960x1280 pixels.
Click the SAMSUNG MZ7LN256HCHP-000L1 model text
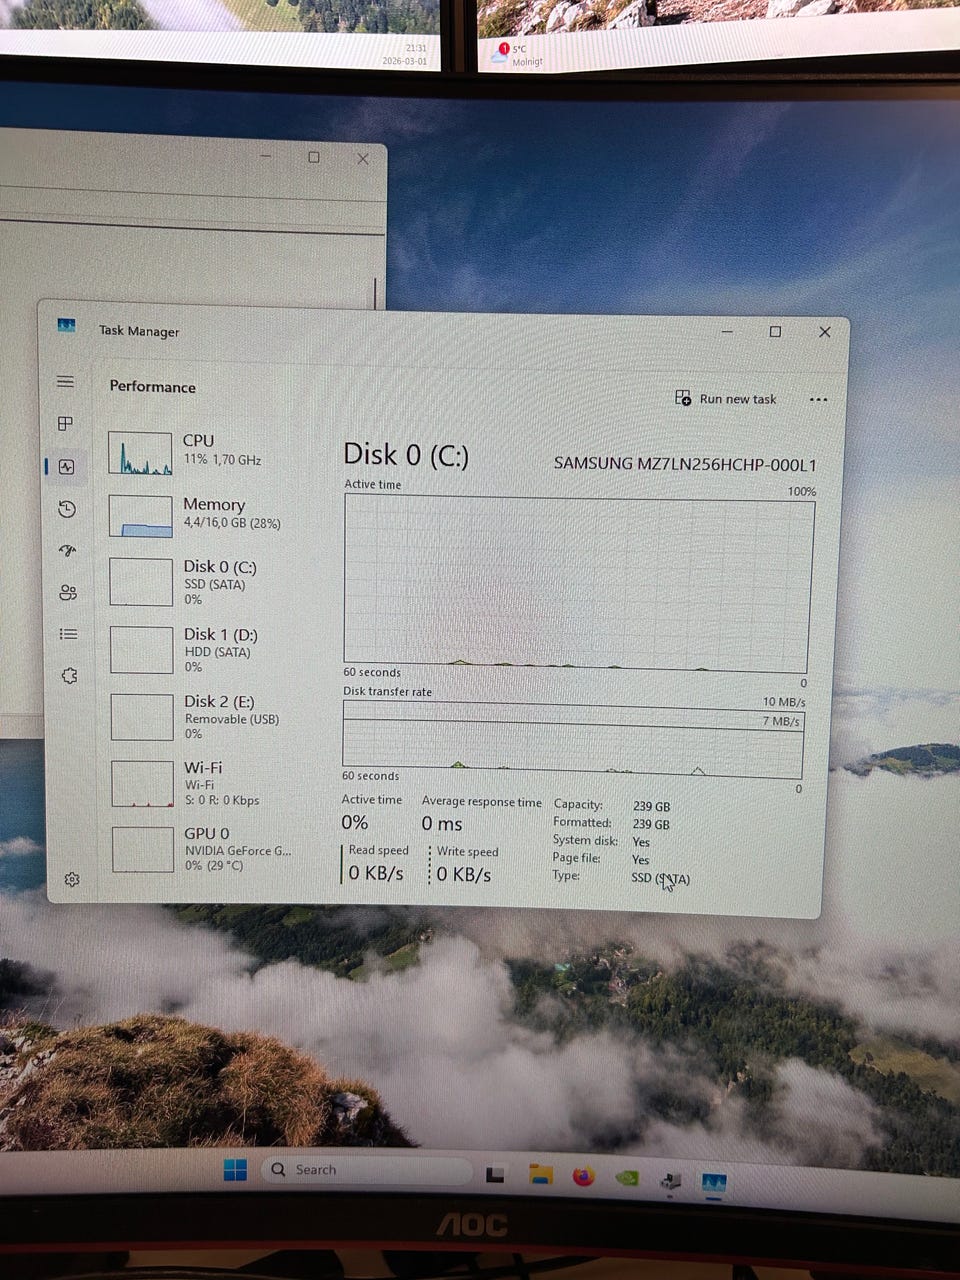pyautogui.click(x=685, y=464)
